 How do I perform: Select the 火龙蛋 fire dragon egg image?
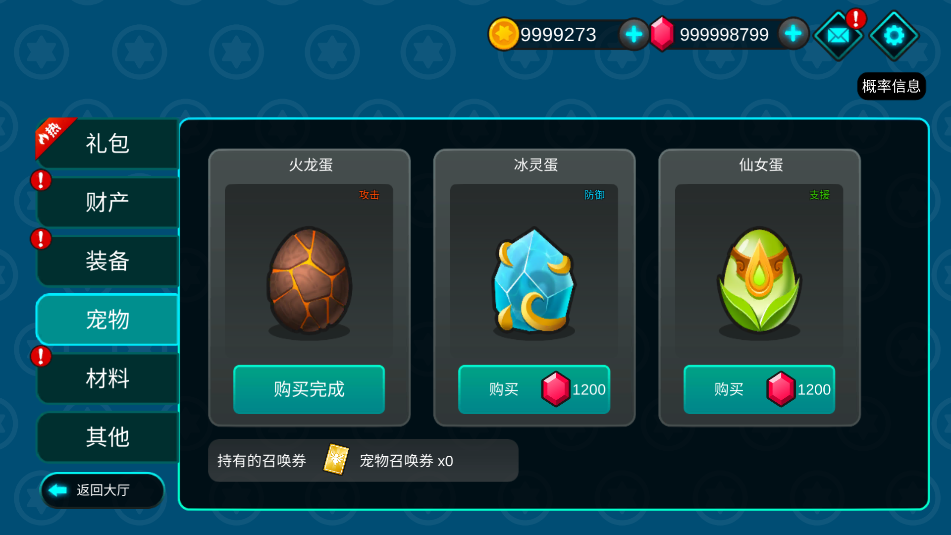(309, 281)
